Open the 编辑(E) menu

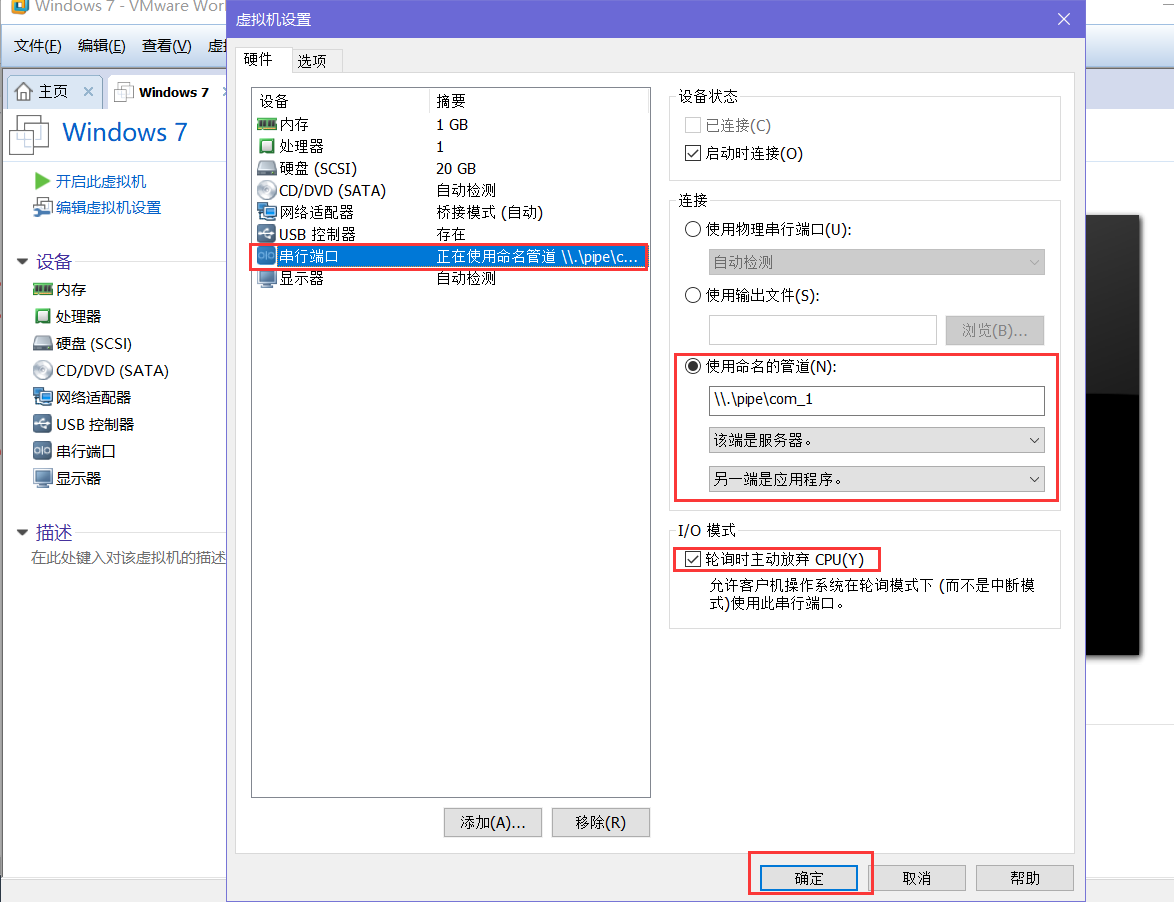[102, 46]
